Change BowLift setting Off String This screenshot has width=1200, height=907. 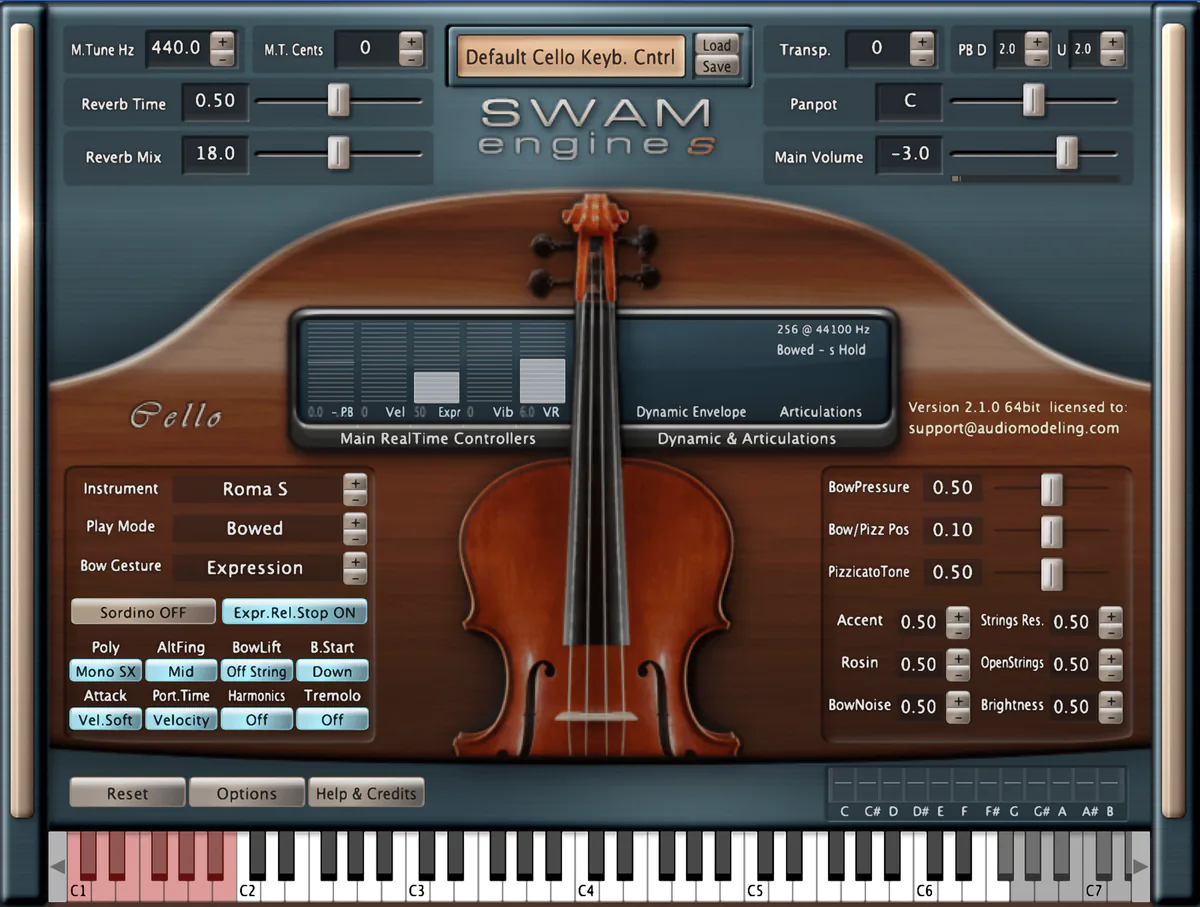pos(257,671)
